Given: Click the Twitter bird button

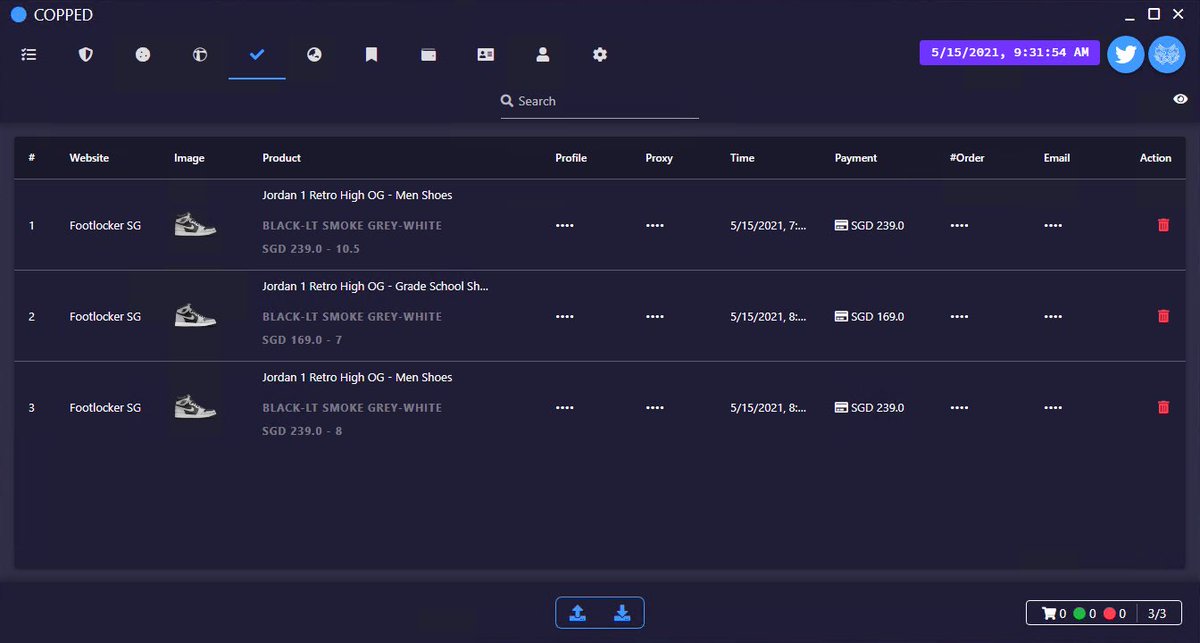Looking at the screenshot, I should (1126, 54).
